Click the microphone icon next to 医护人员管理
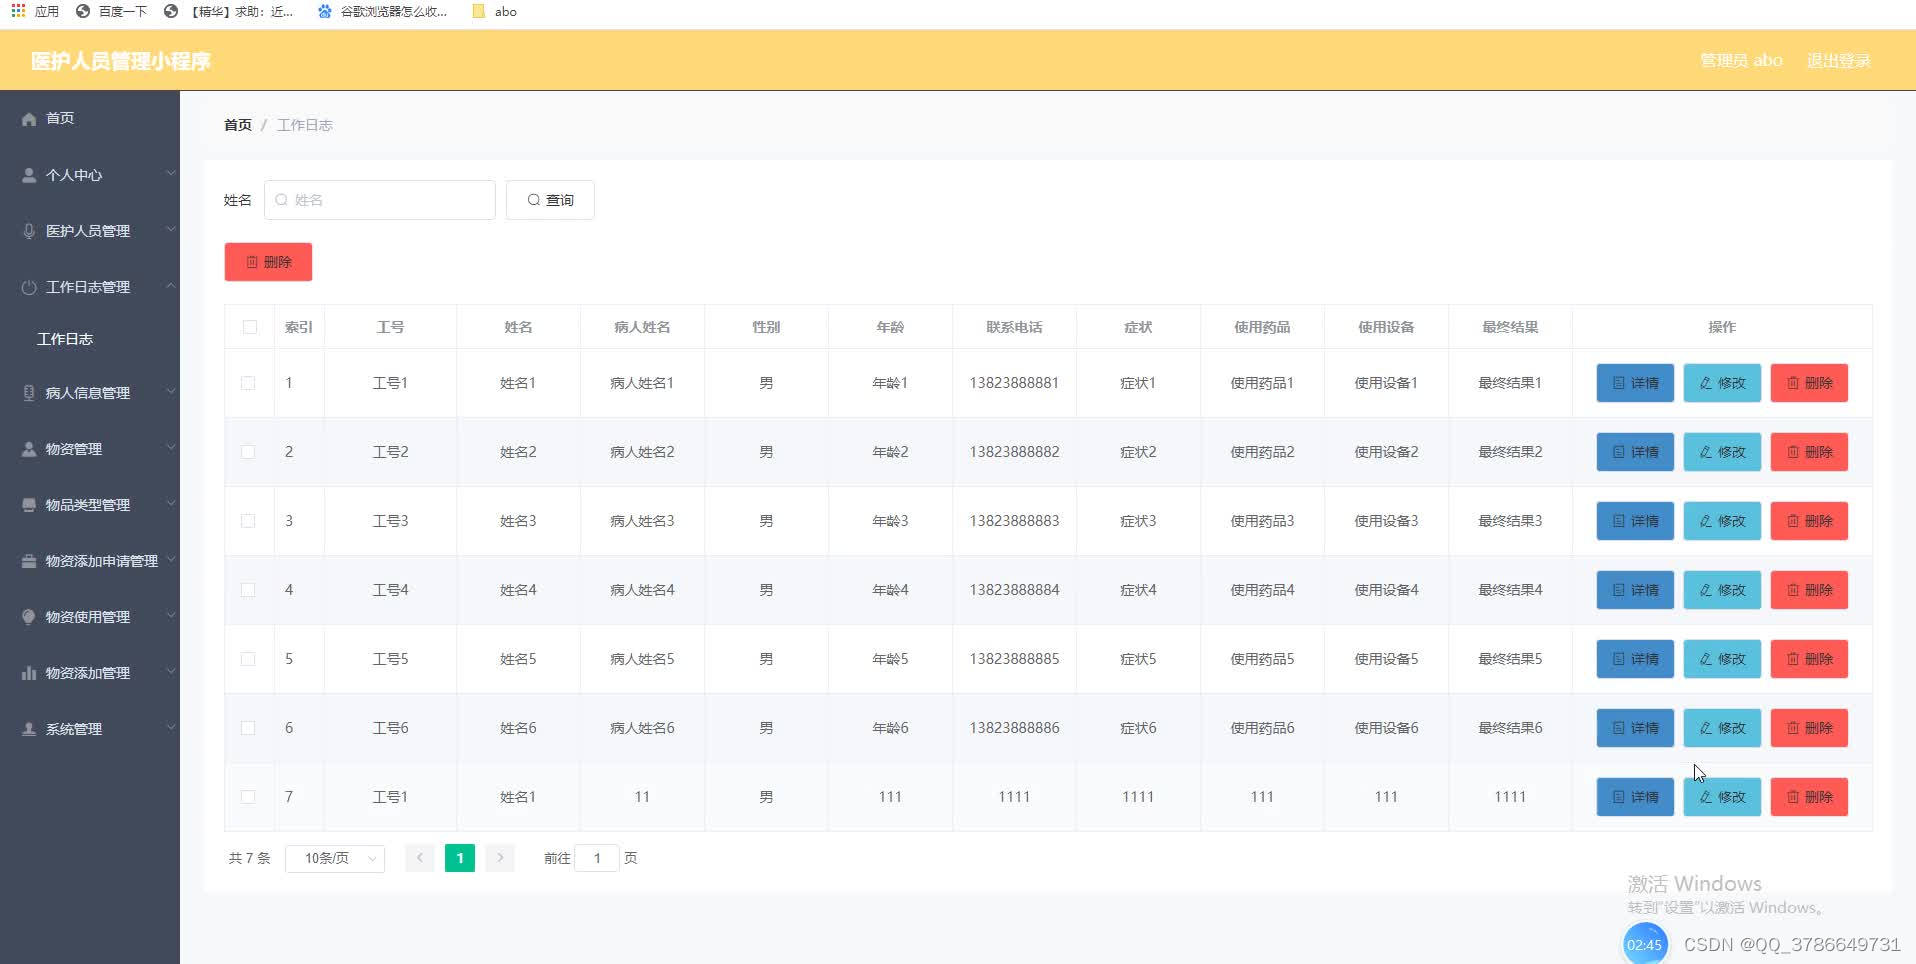1916x964 pixels. [x=29, y=231]
